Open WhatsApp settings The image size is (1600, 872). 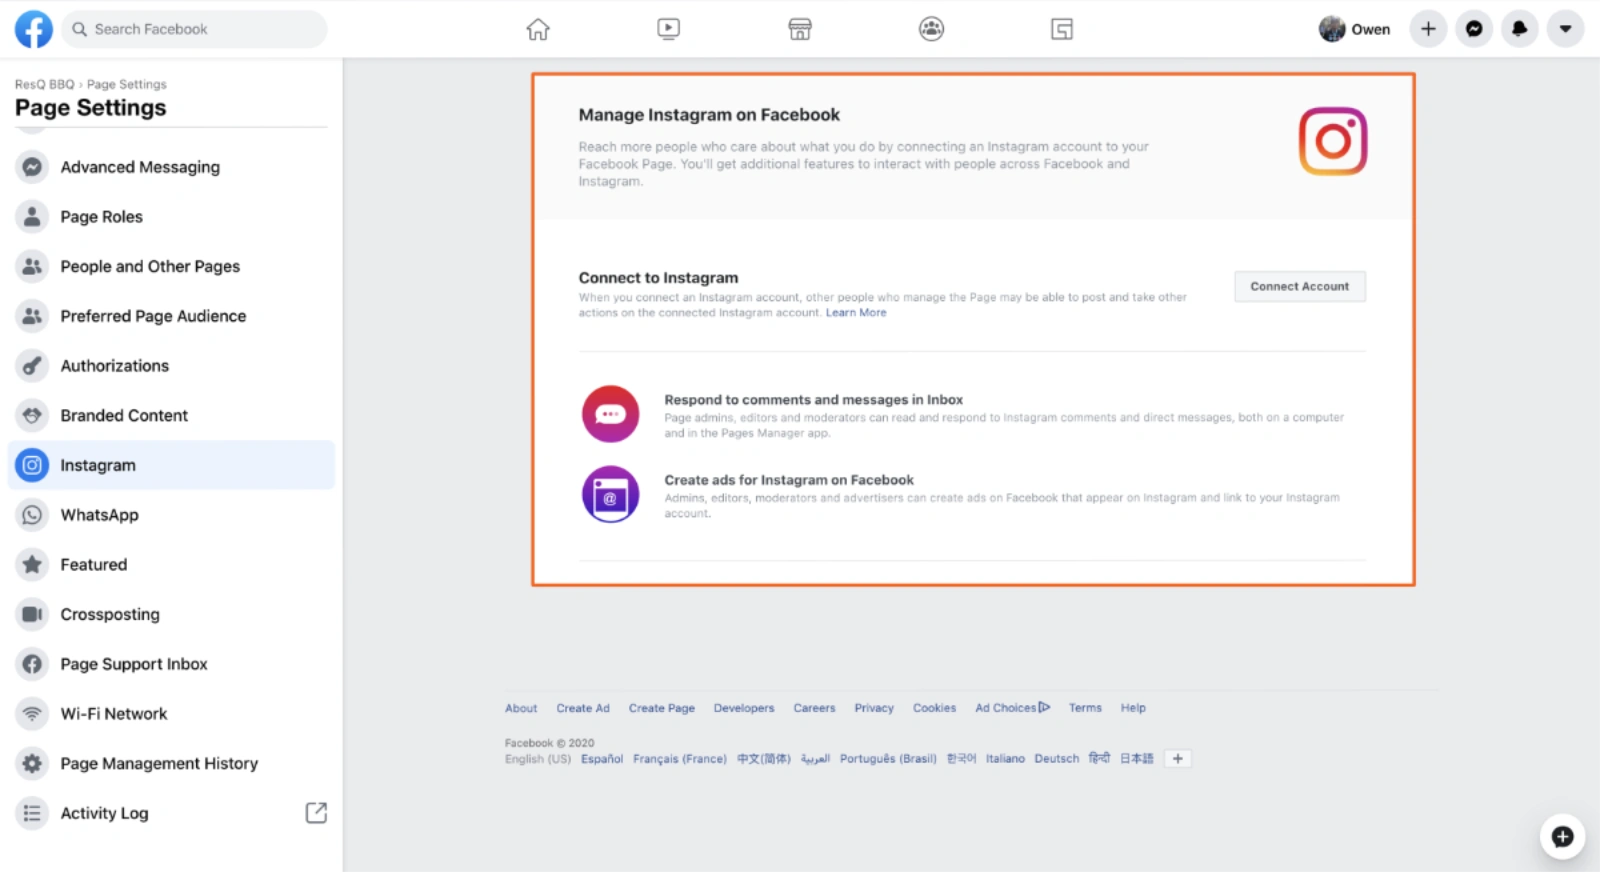pos(171,515)
